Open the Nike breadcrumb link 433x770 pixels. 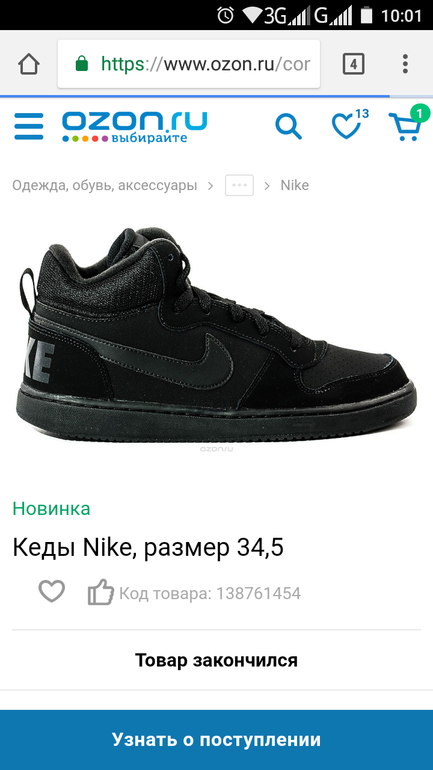[x=295, y=186]
